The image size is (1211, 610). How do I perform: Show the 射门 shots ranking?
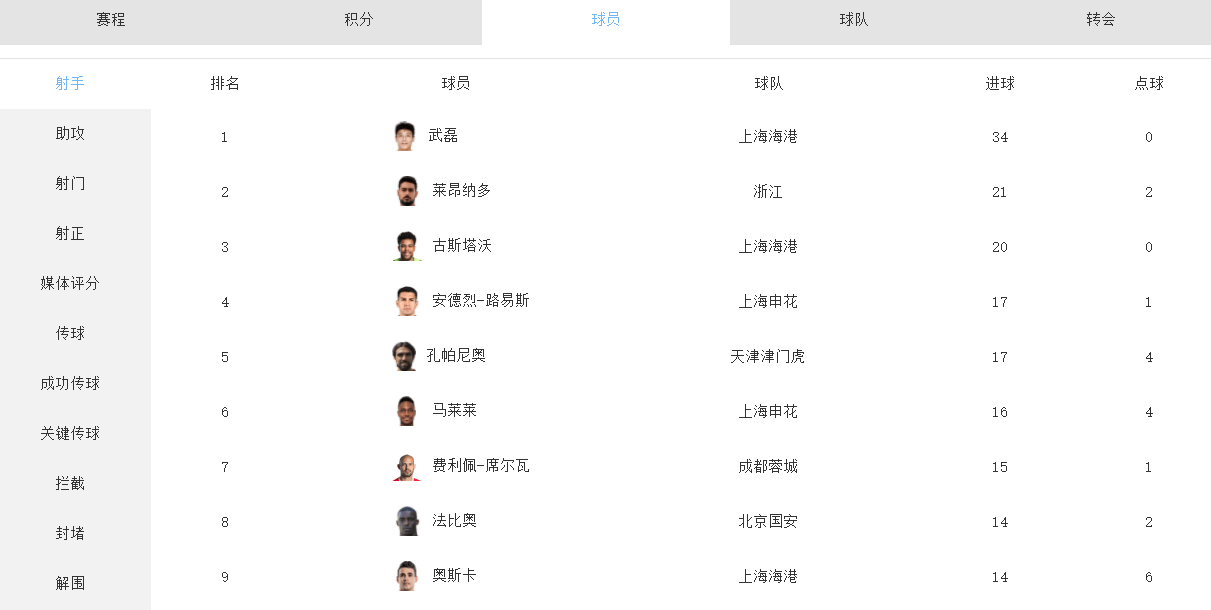click(70, 183)
